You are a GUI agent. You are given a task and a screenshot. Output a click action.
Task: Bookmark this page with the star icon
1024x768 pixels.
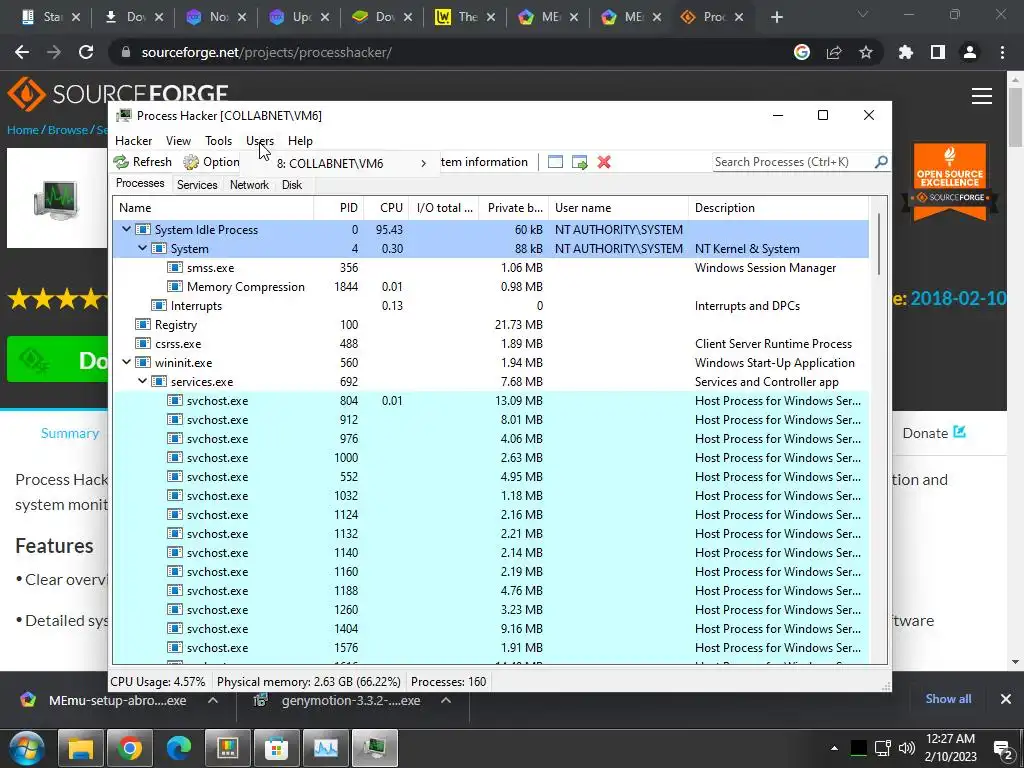pyautogui.click(x=866, y=52)
